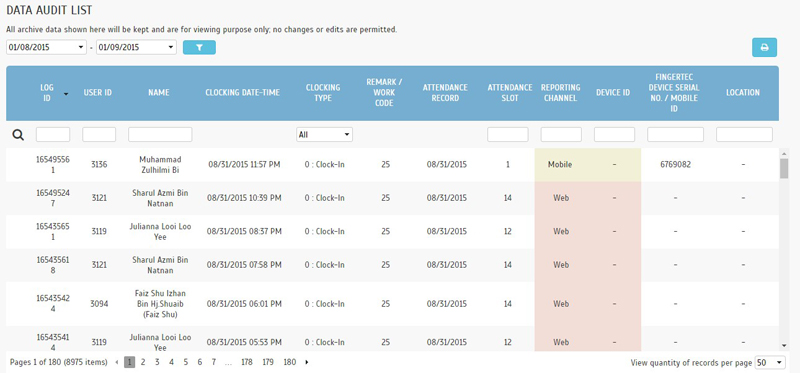Click the USER ID column header

(x=98, y=93)
